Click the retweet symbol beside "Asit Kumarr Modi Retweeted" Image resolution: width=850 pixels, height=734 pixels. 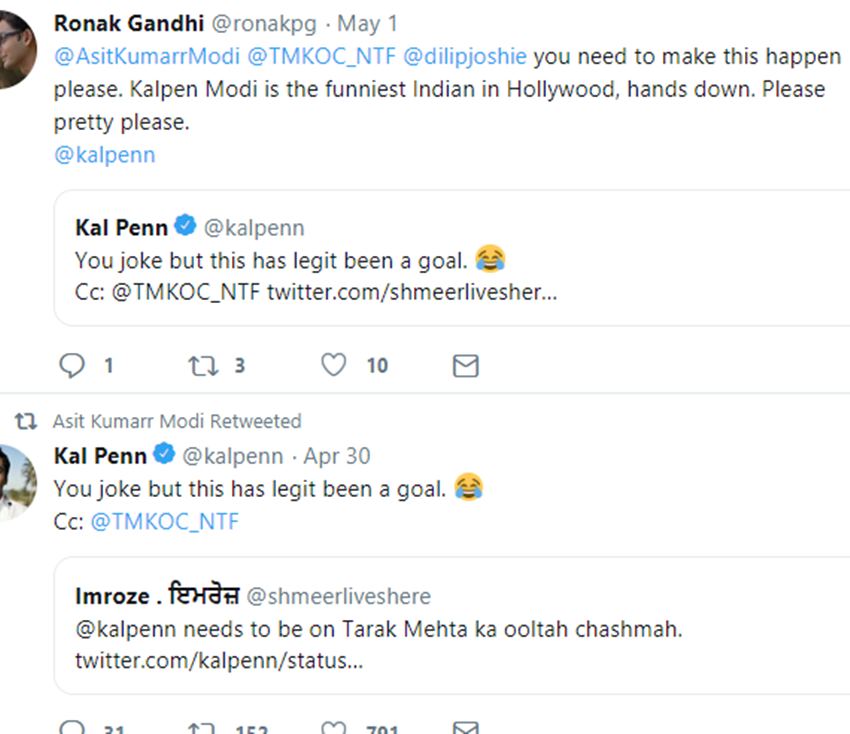tap(26, 421)
